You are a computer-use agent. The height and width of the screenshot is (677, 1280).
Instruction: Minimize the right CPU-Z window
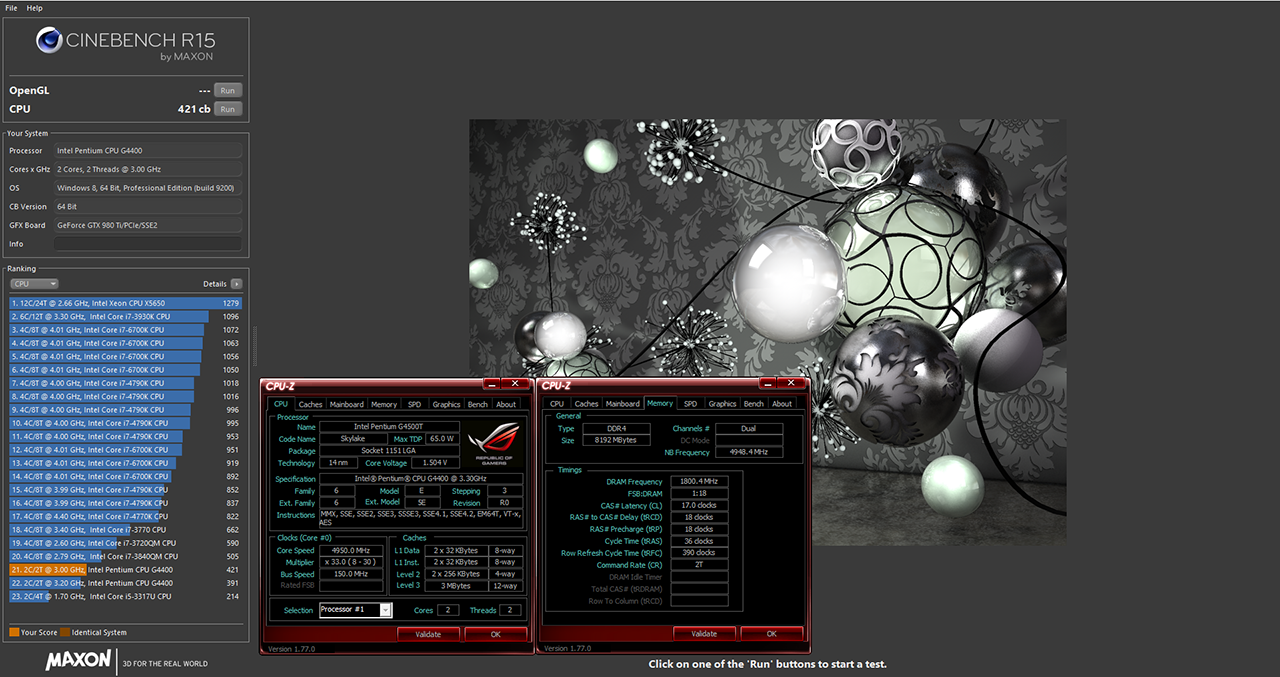pyautogui.click(x=768, y=383)
